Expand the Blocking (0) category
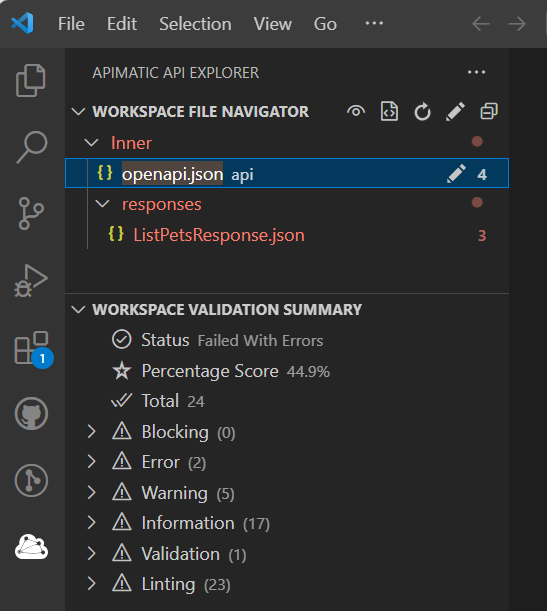The image size is (547, 611). pyautogui.click(x=92, y=431)
